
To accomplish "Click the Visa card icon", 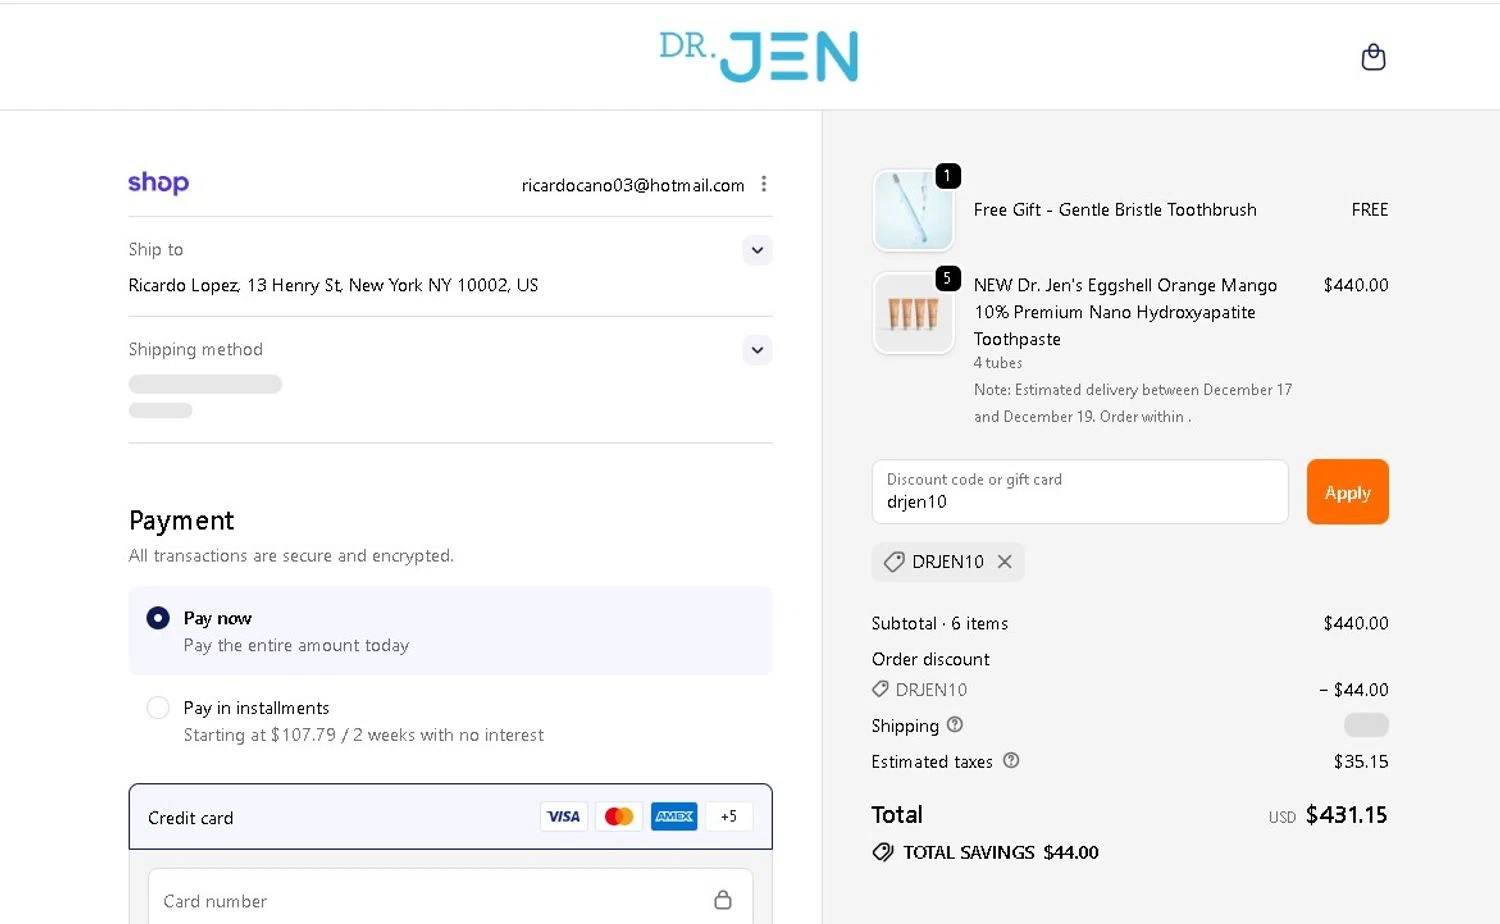I will click(x=564, y=817).
